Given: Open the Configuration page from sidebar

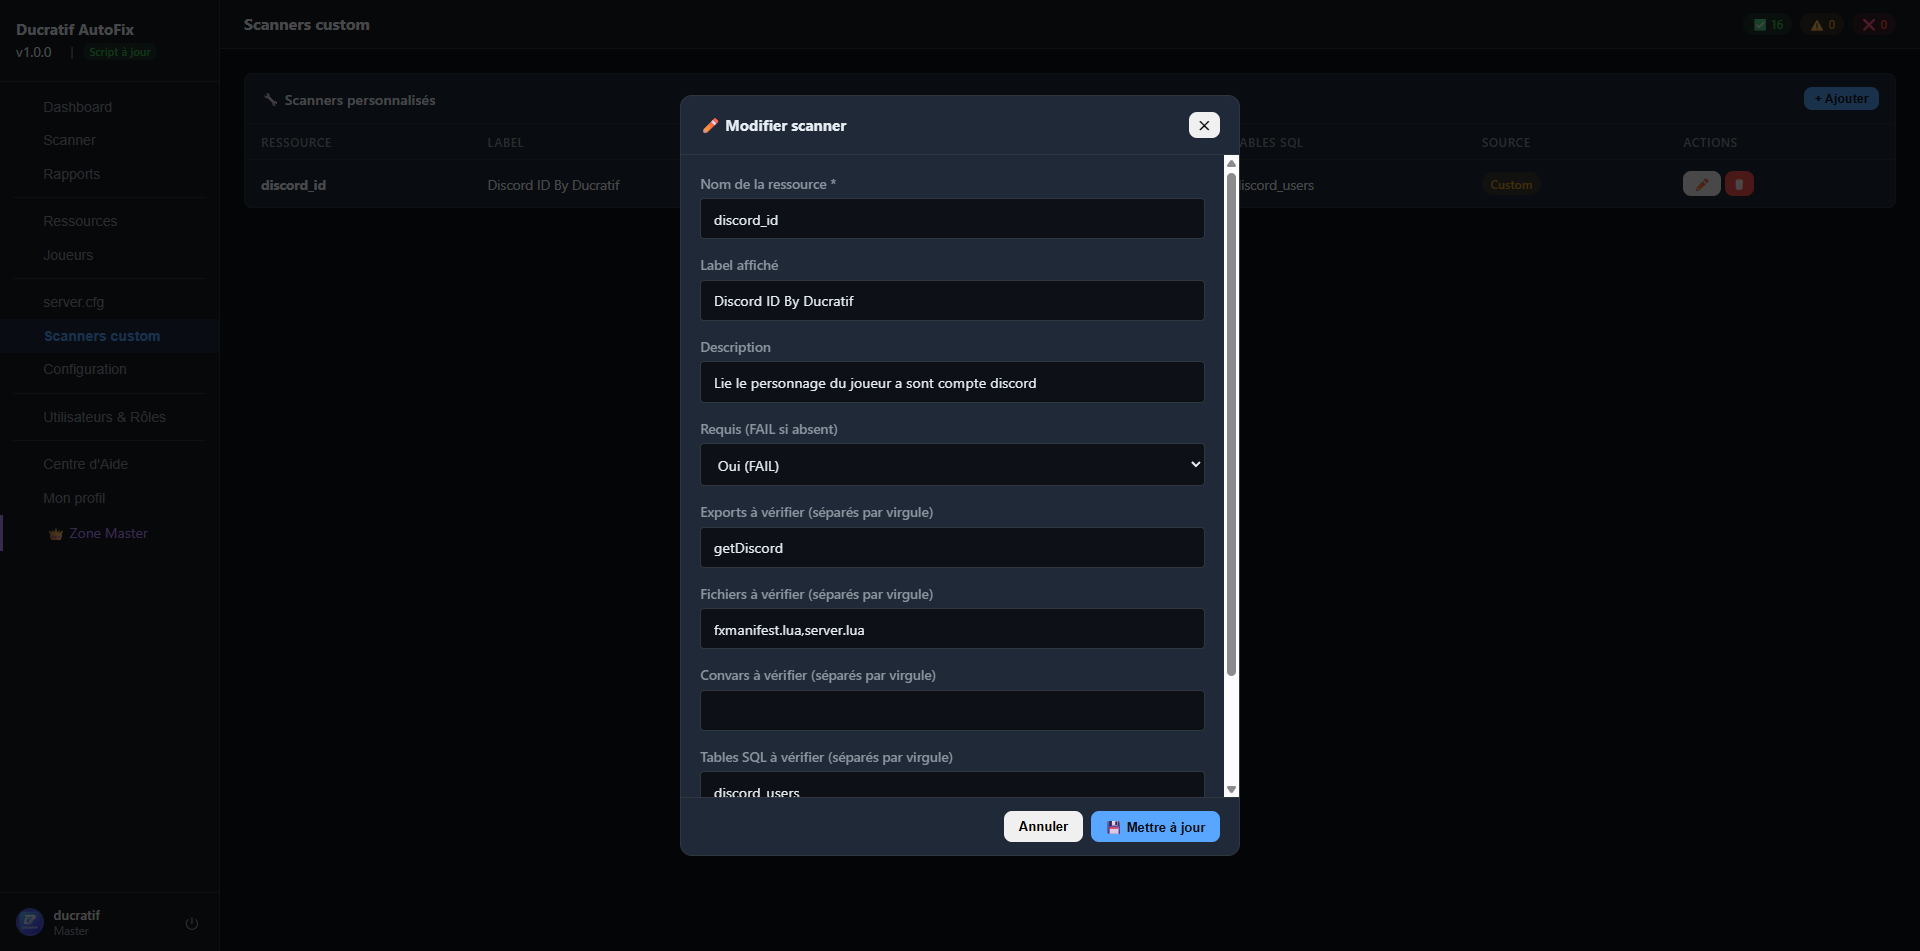Looking at the screenshot, I should (85, 368).
